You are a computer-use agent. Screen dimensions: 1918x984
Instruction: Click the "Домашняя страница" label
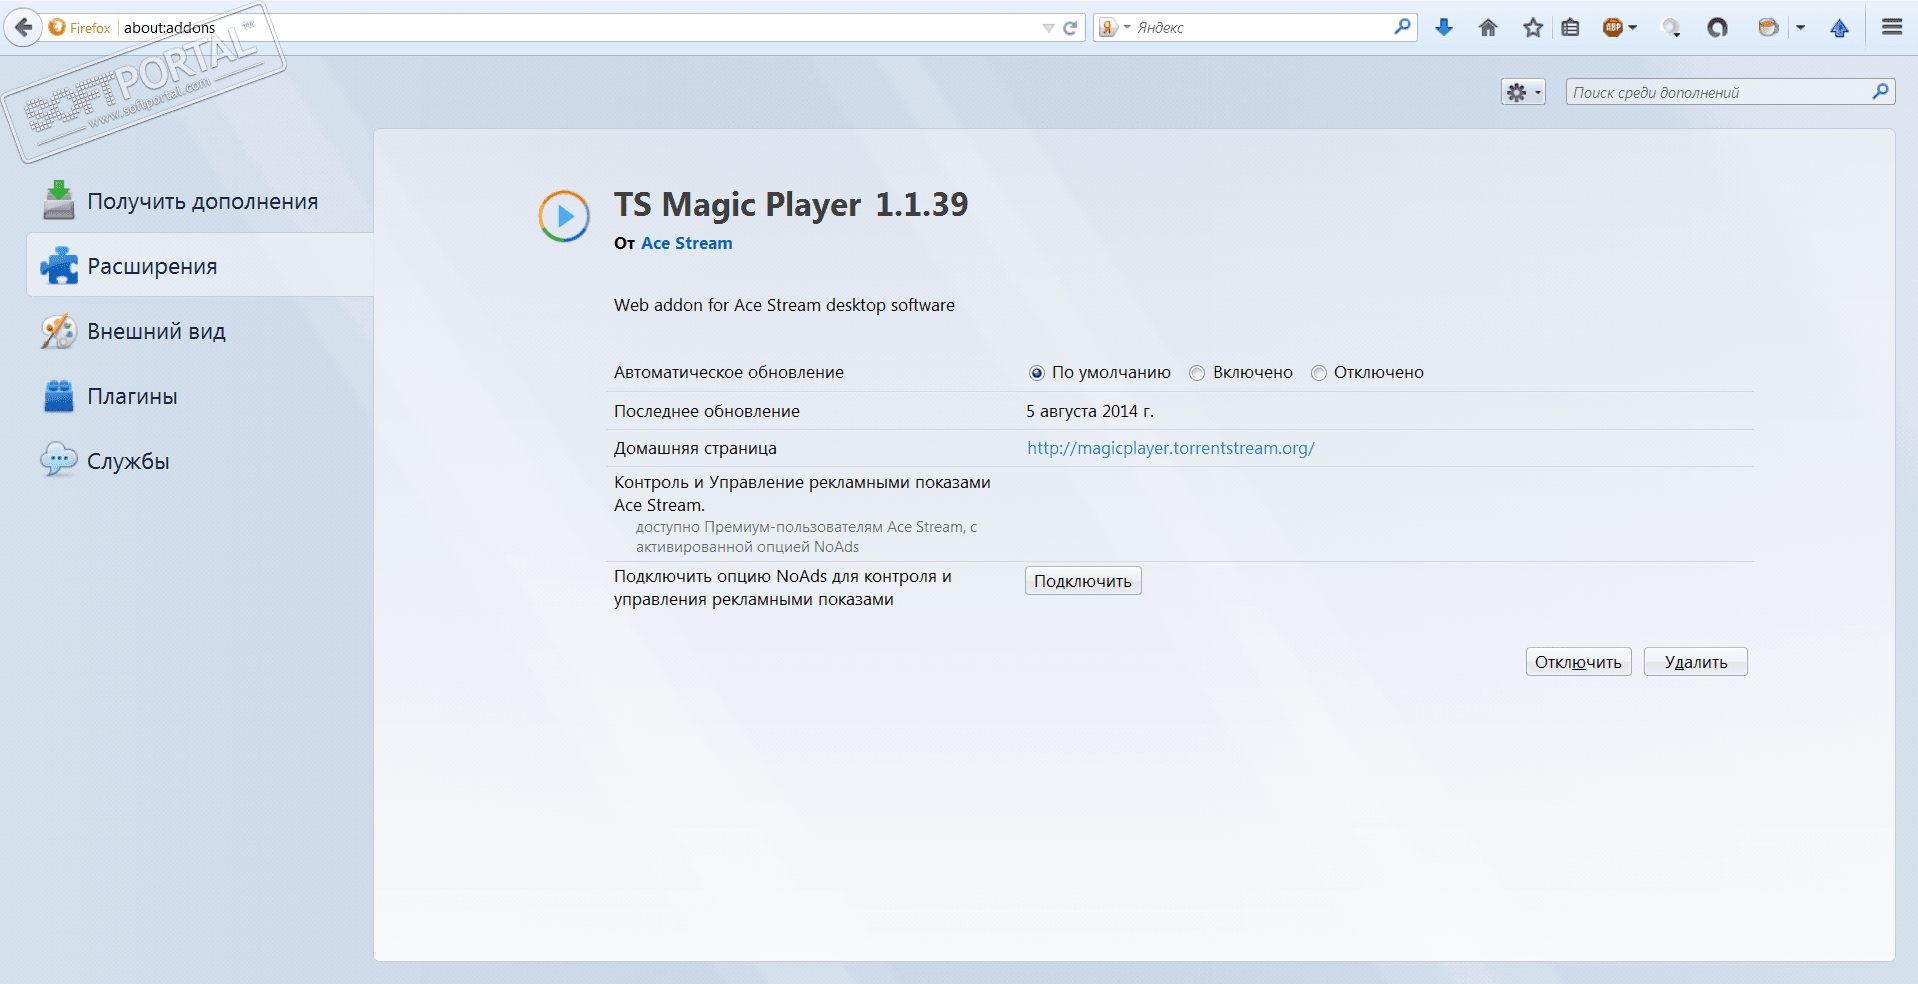(695, 448)
